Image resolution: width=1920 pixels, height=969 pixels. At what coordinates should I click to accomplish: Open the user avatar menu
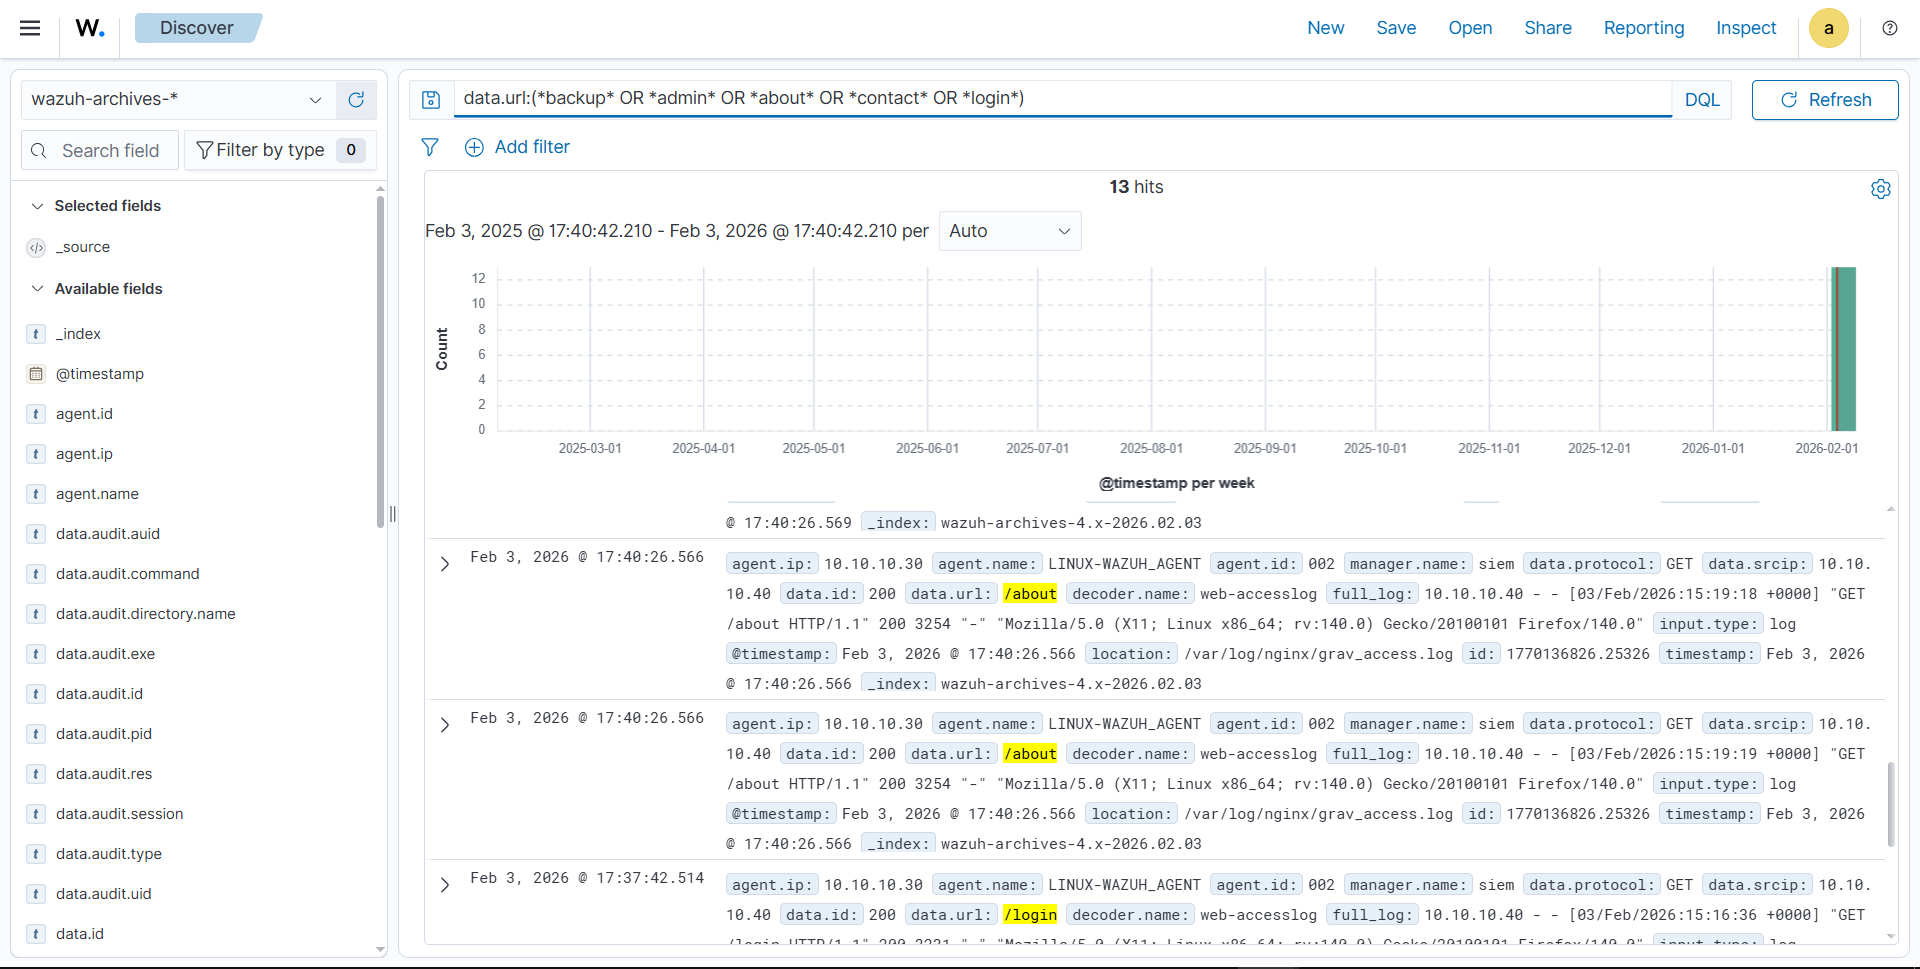[1828, 28]
